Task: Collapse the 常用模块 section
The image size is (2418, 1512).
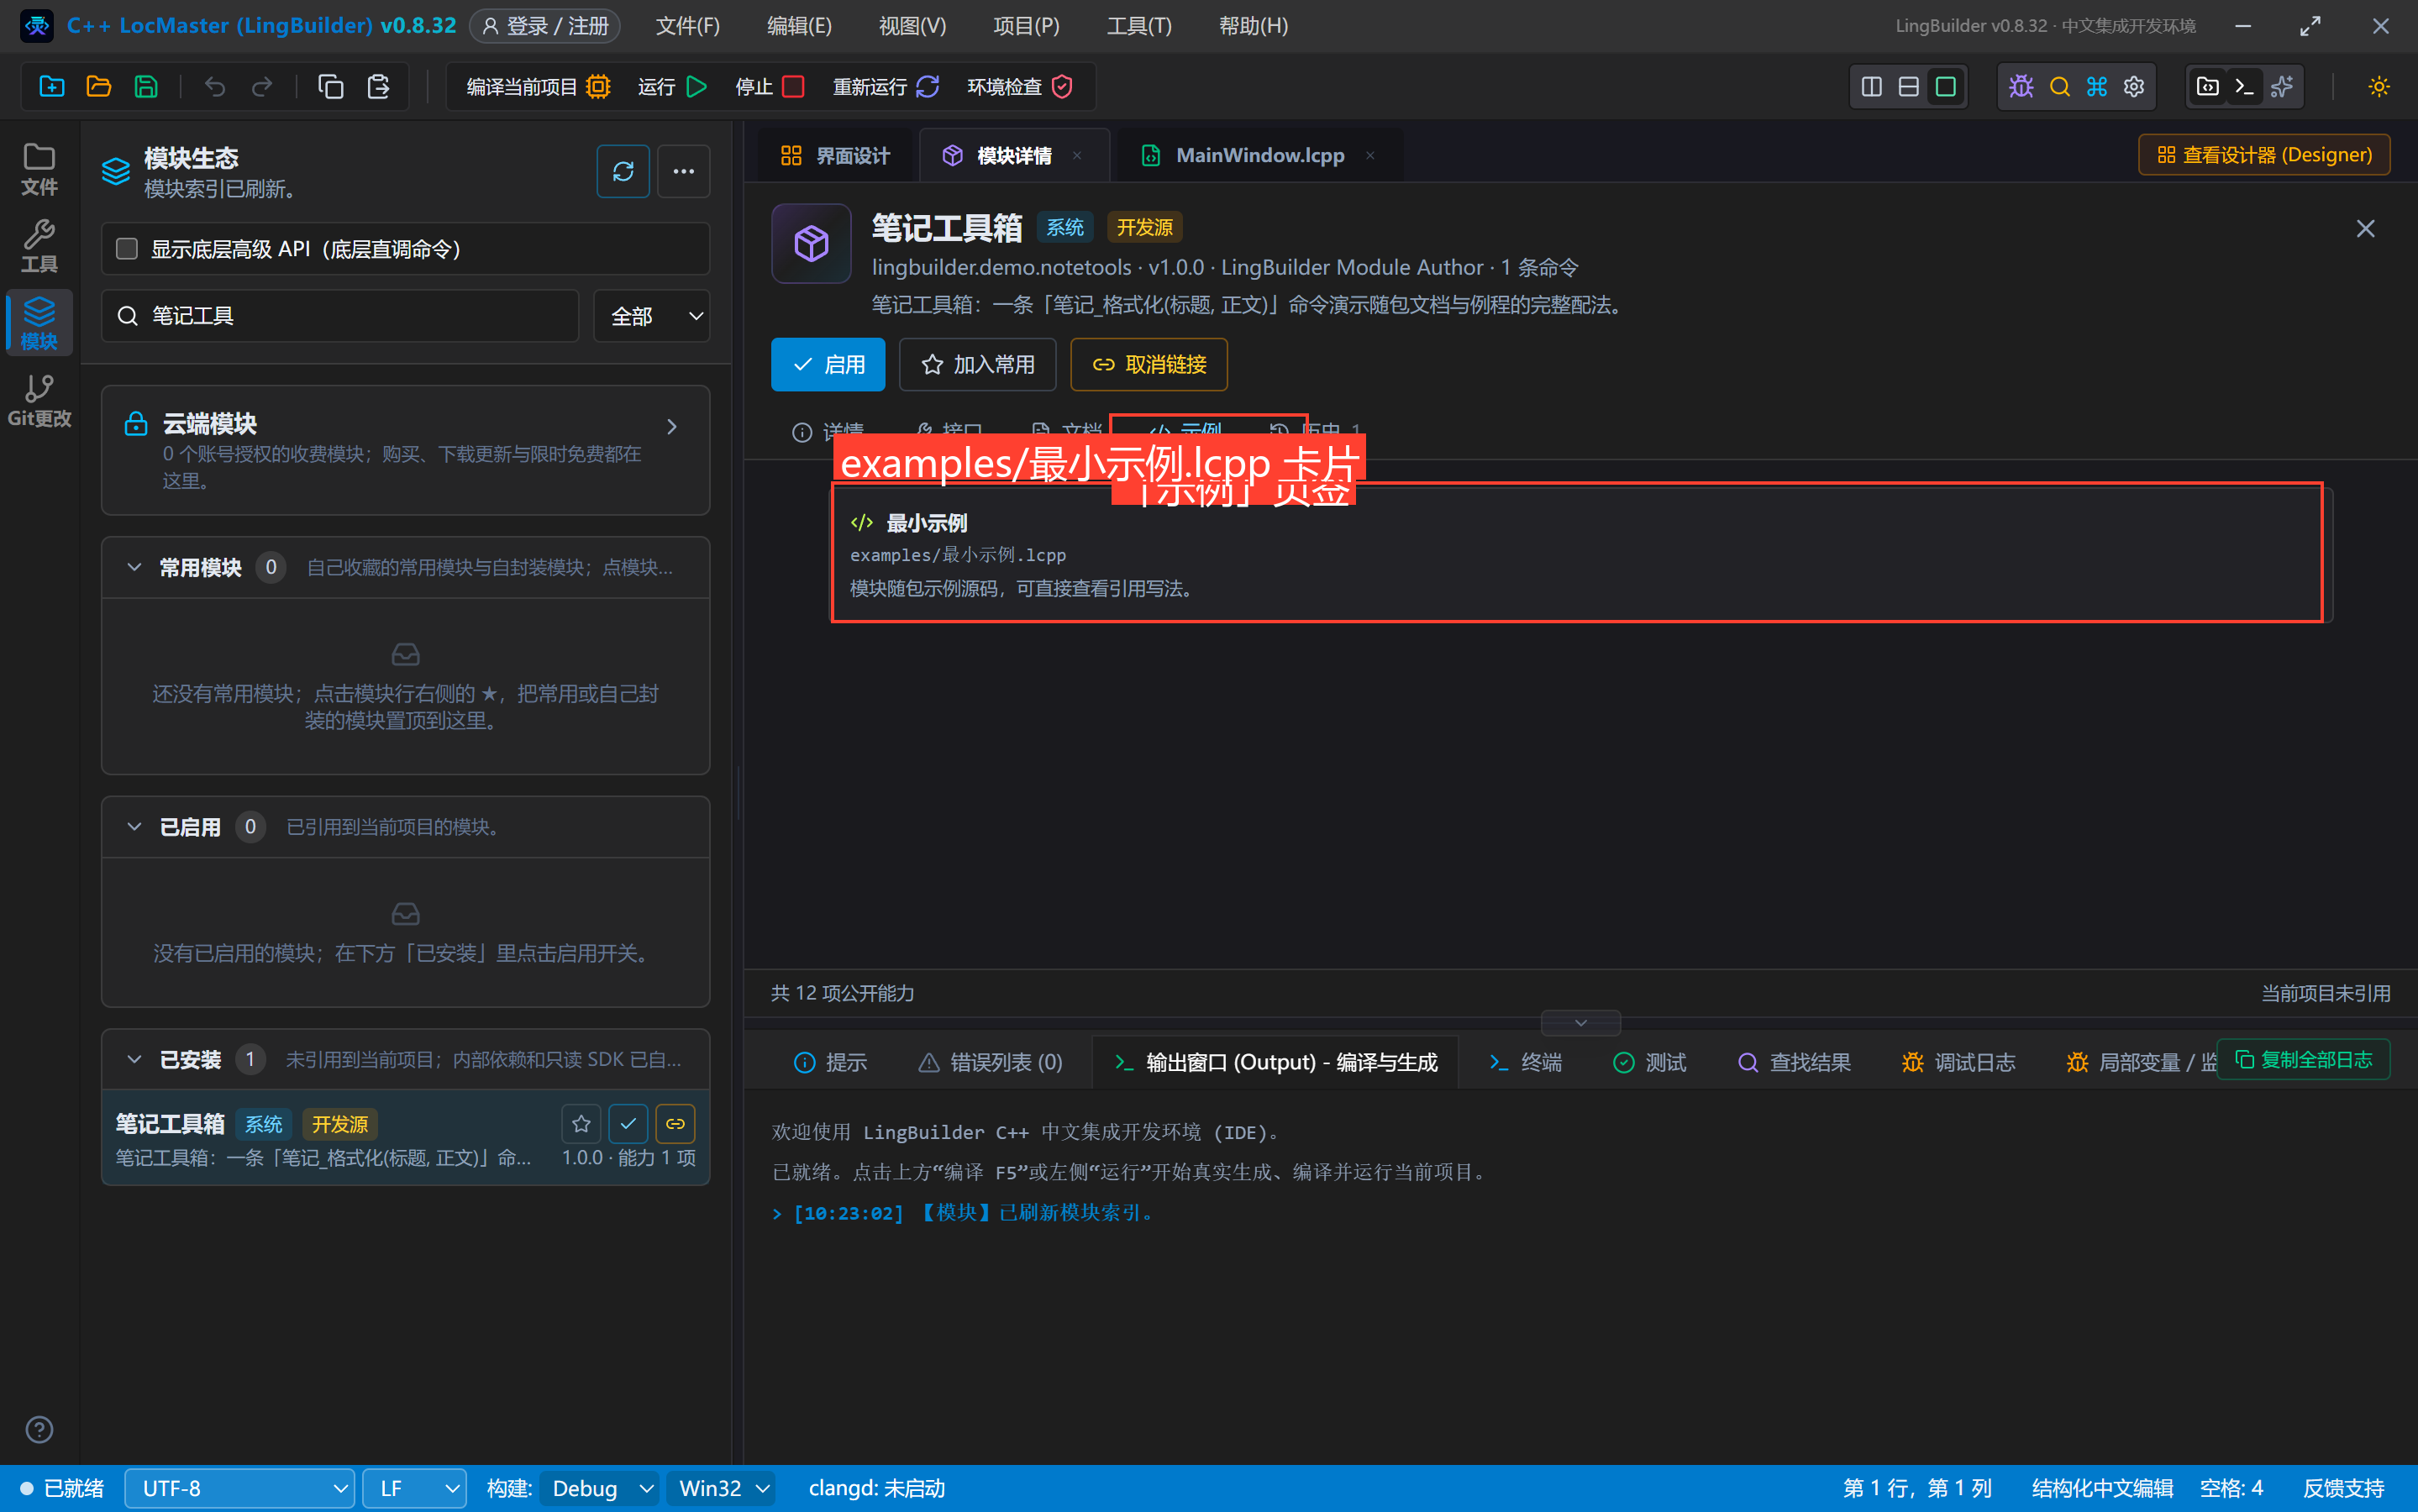Action: click(x=134, y=567)
